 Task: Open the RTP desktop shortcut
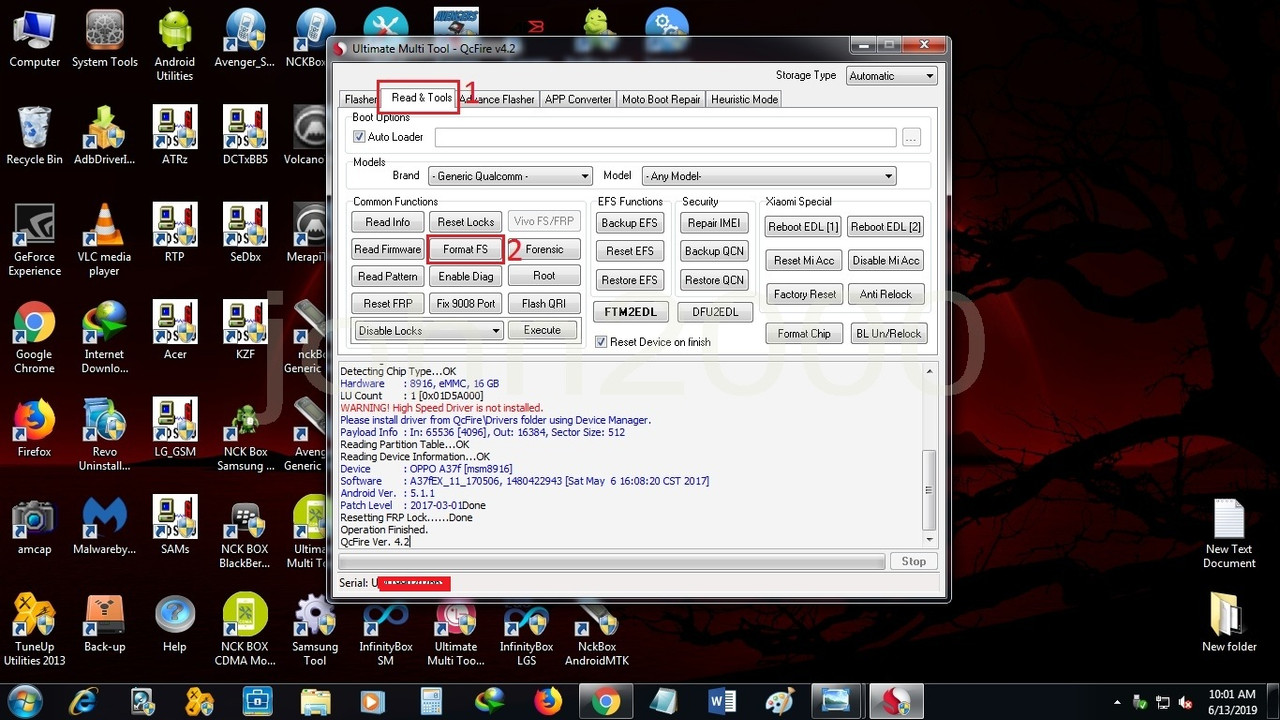pyautogui.click(x=175, y=233)
